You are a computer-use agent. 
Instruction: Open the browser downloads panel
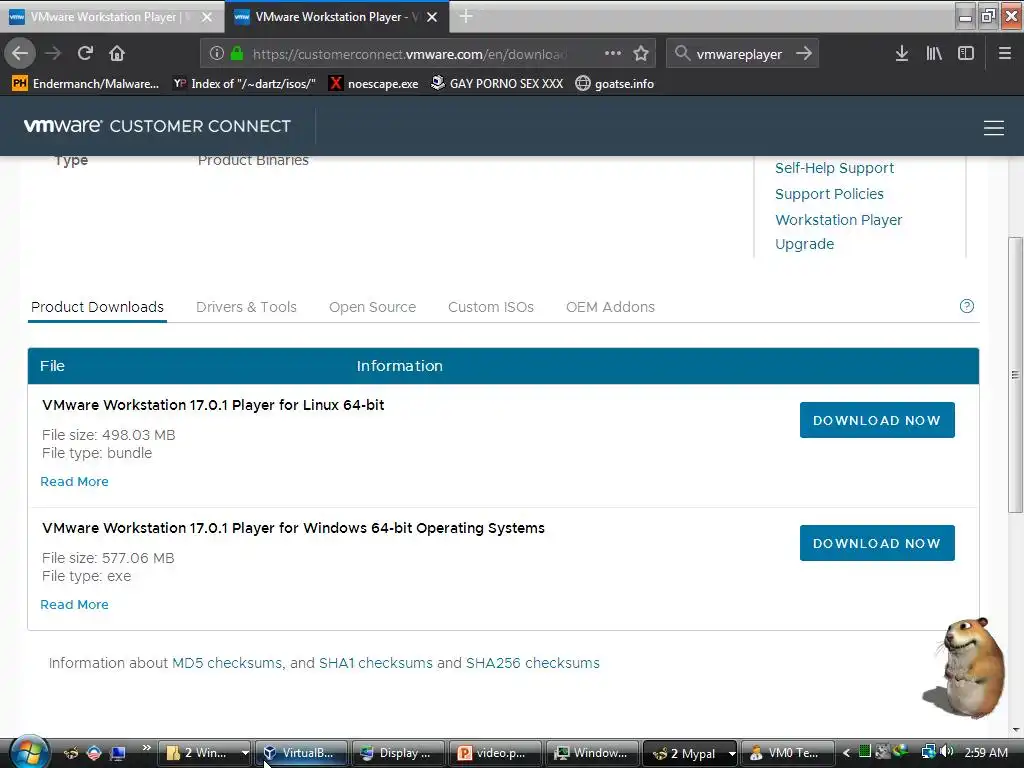pyautogui.click(x=901, y=53)
